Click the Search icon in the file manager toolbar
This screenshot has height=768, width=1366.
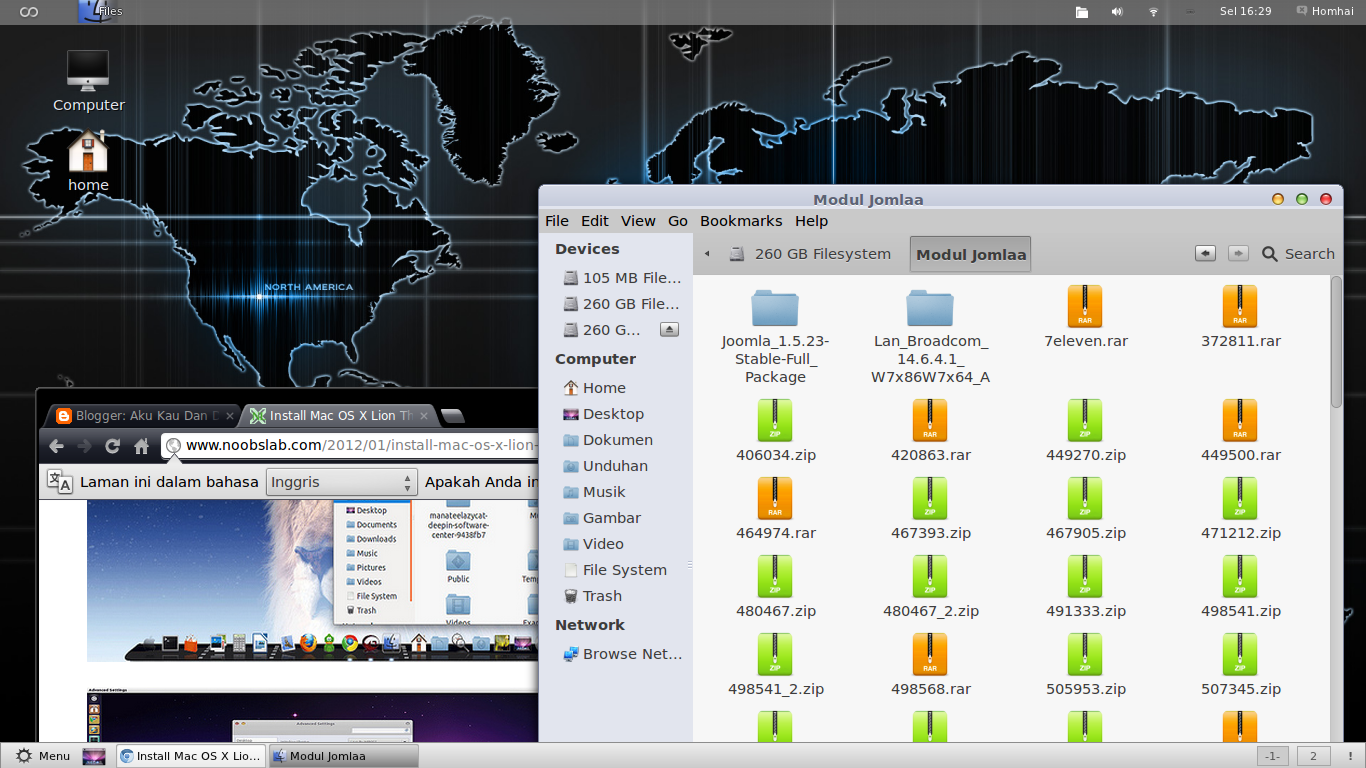(1270, 253)
